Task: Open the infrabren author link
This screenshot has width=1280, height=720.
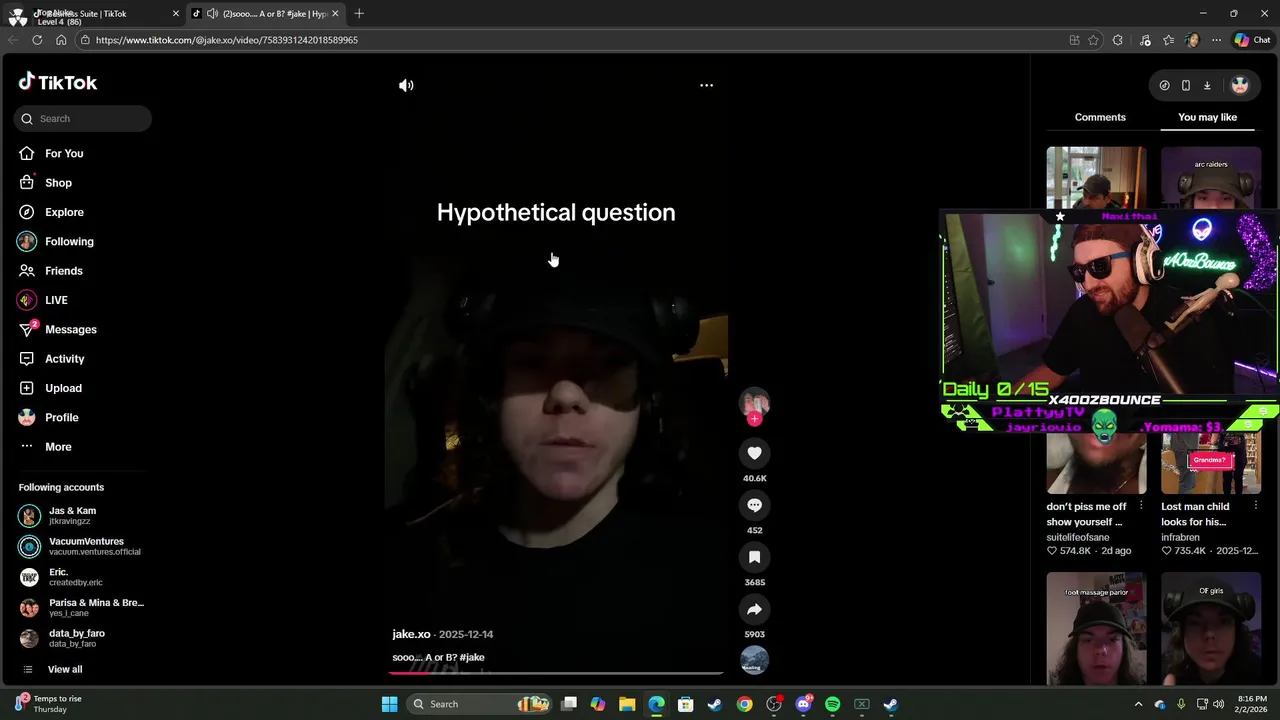Action: pyautogui.click(x=1180, y=537)
